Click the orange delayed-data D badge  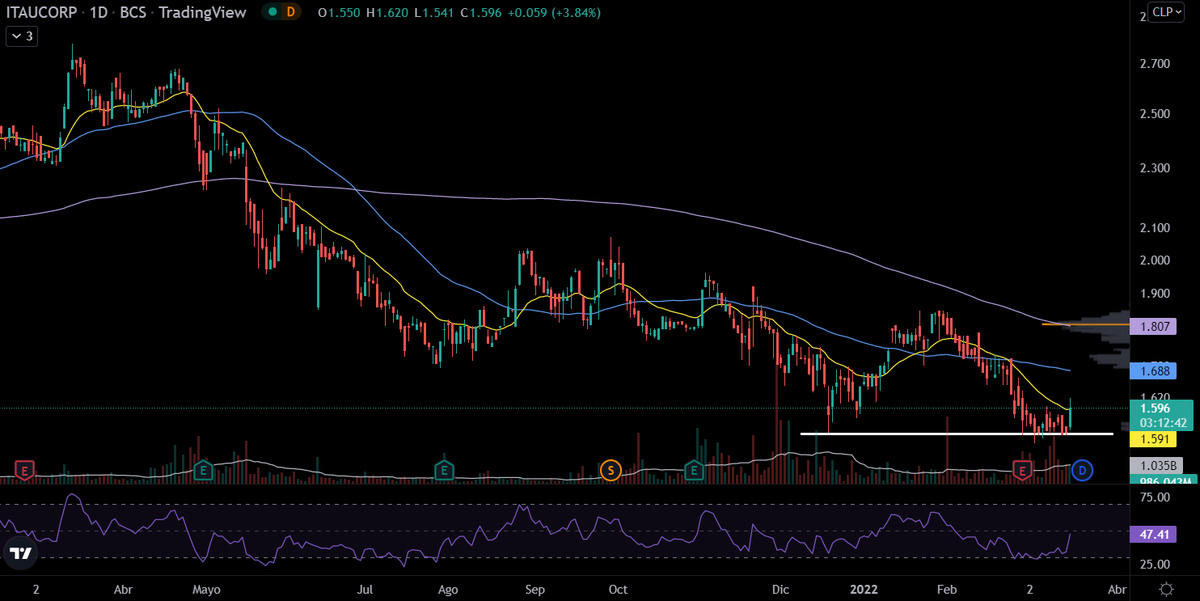[291, 12]
